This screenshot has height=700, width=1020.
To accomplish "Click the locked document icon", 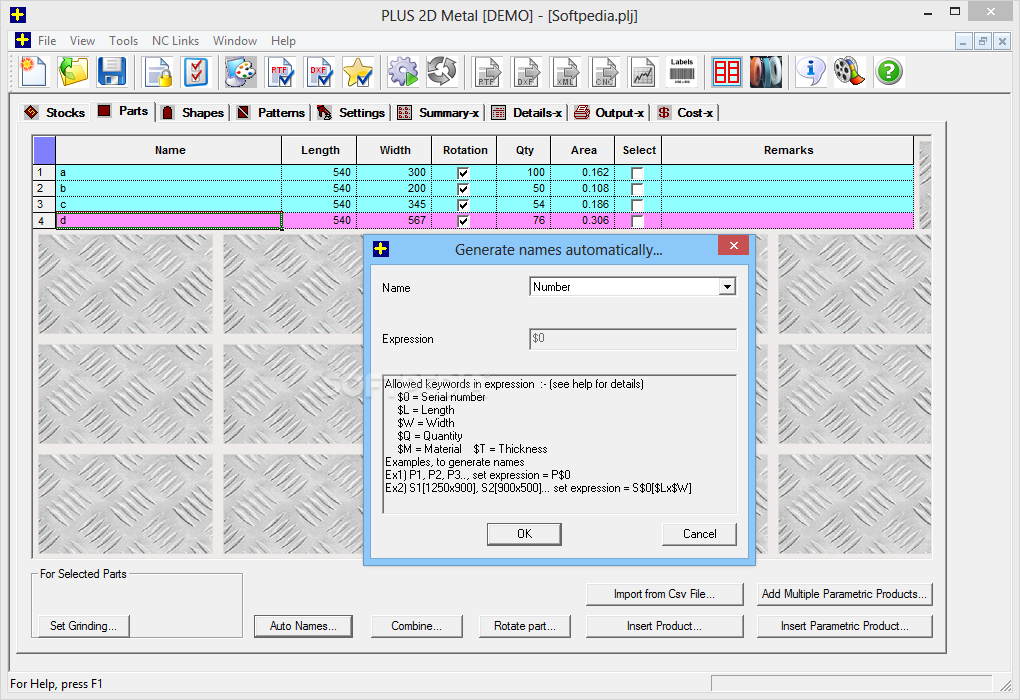I will click(x=158, y=72).
